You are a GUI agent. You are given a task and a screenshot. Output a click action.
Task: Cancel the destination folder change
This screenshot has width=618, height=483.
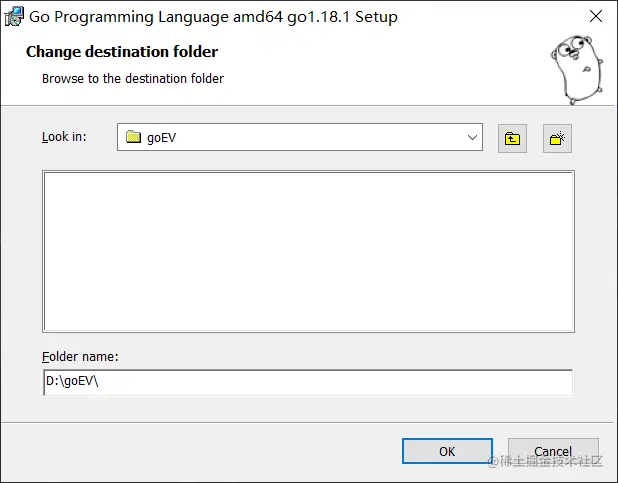pyautogui.click(x=553, y=451)
